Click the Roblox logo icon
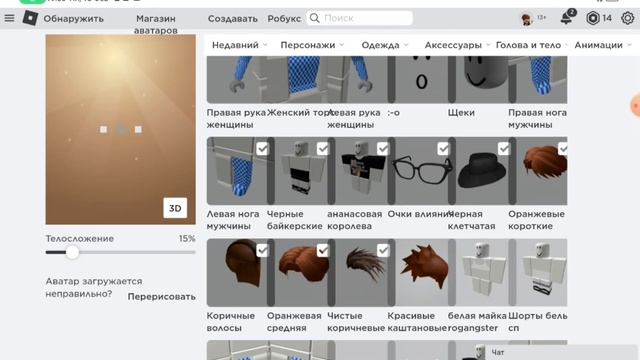640x360 pixels. 30,18
